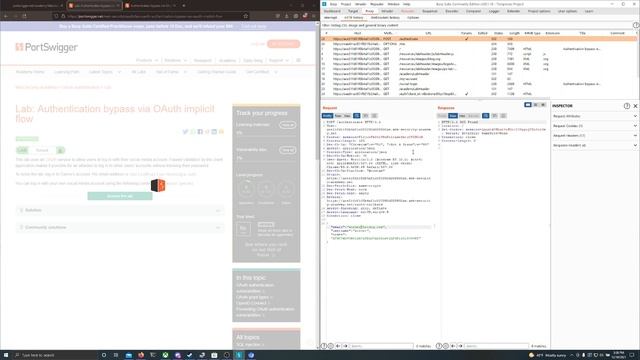Open the Project menu in Burp menu bar

(x=346, y=4)
